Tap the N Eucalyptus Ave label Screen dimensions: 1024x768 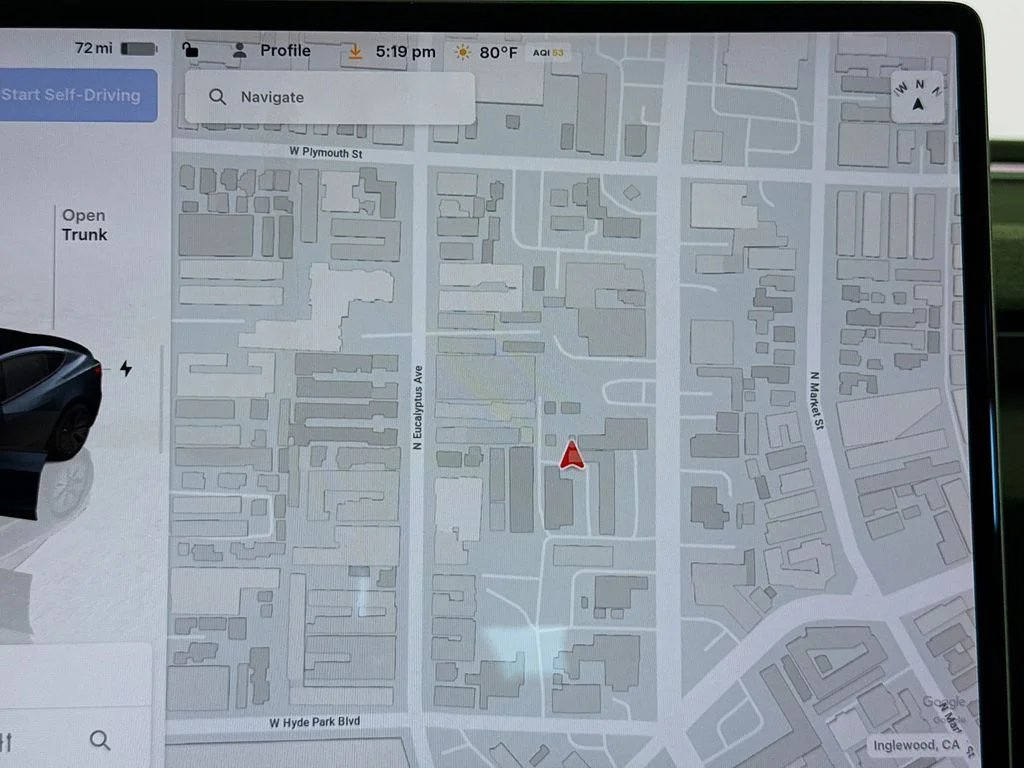(418, 408)
